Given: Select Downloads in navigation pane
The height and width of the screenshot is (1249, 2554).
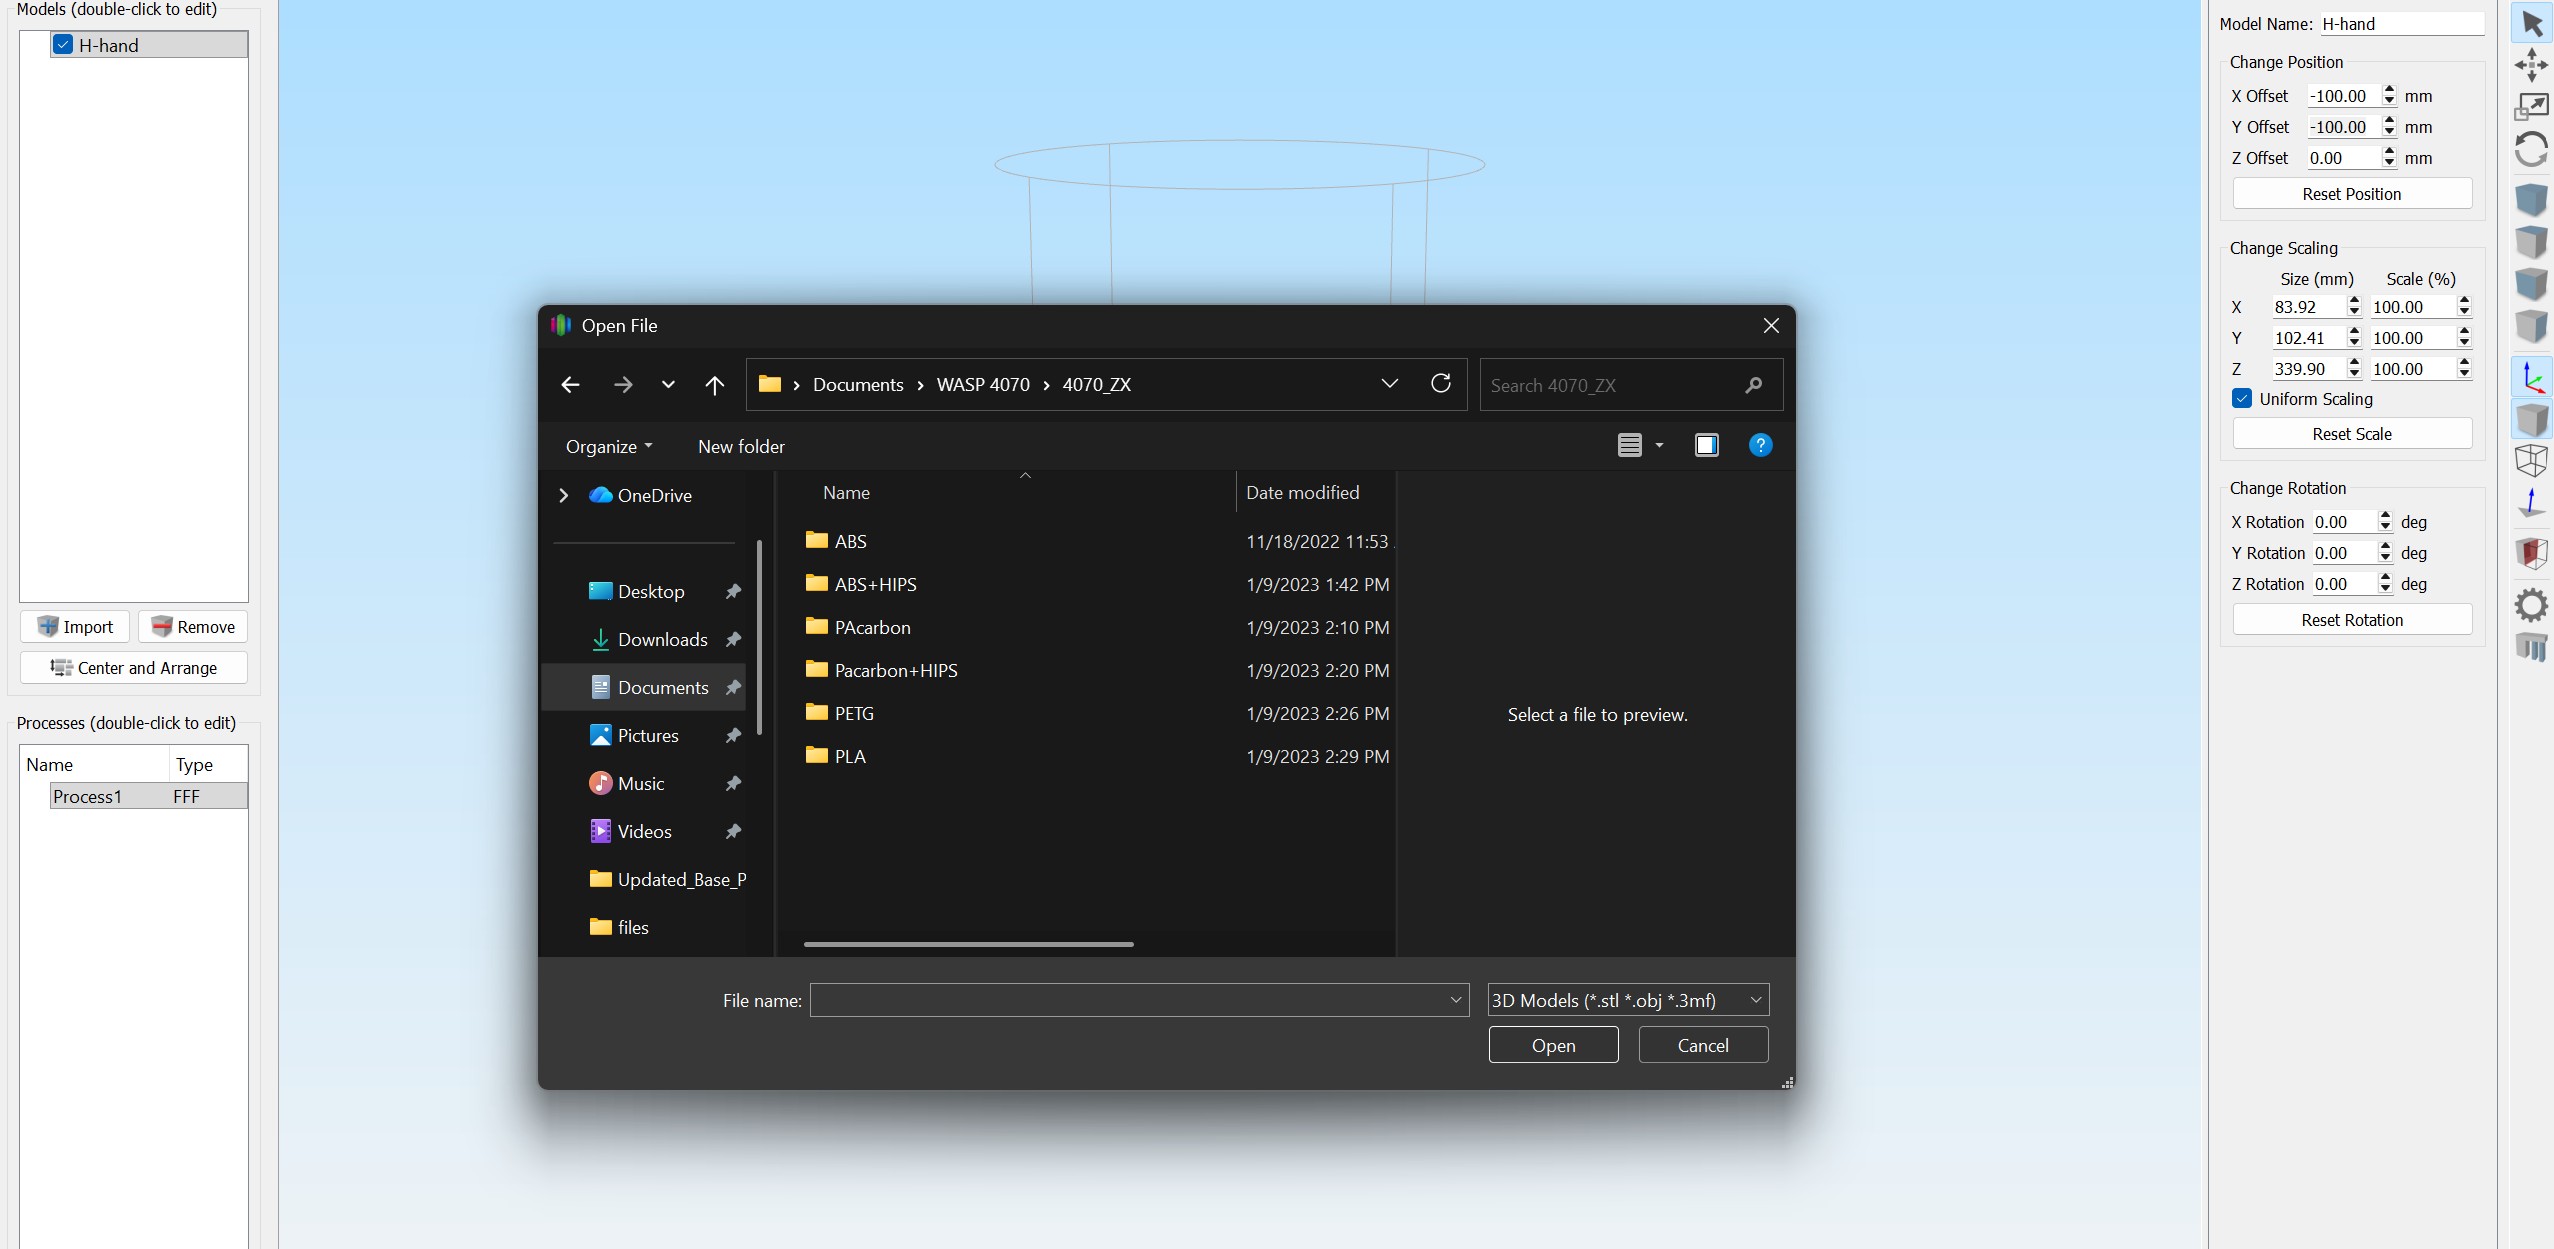Looking at the screenshot, I should click(662, 639).
